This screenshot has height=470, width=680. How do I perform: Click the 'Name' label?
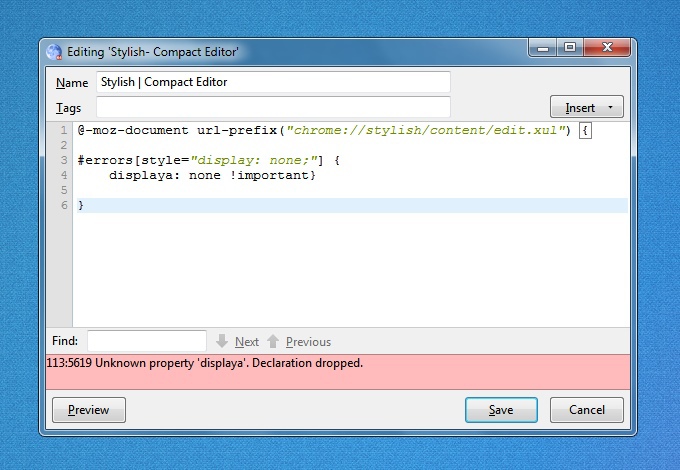pyautogui.click(x=72, y=82)
